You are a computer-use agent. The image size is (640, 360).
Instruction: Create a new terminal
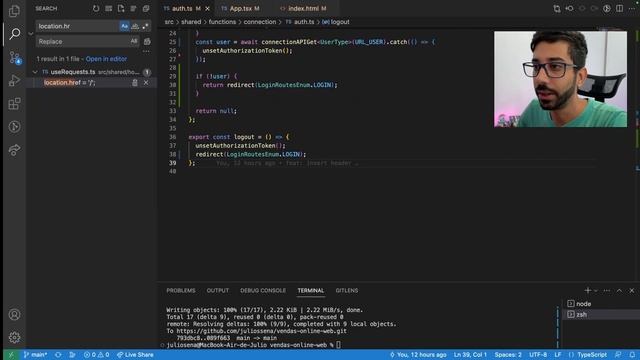[x=588, y=290]
